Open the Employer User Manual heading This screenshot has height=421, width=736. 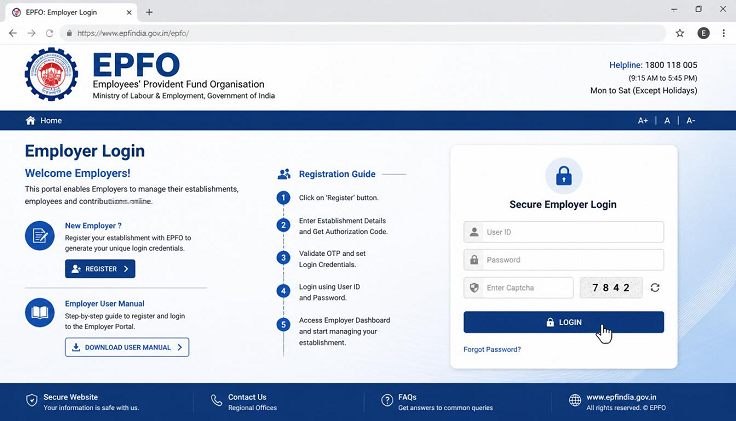click(105, 304)
